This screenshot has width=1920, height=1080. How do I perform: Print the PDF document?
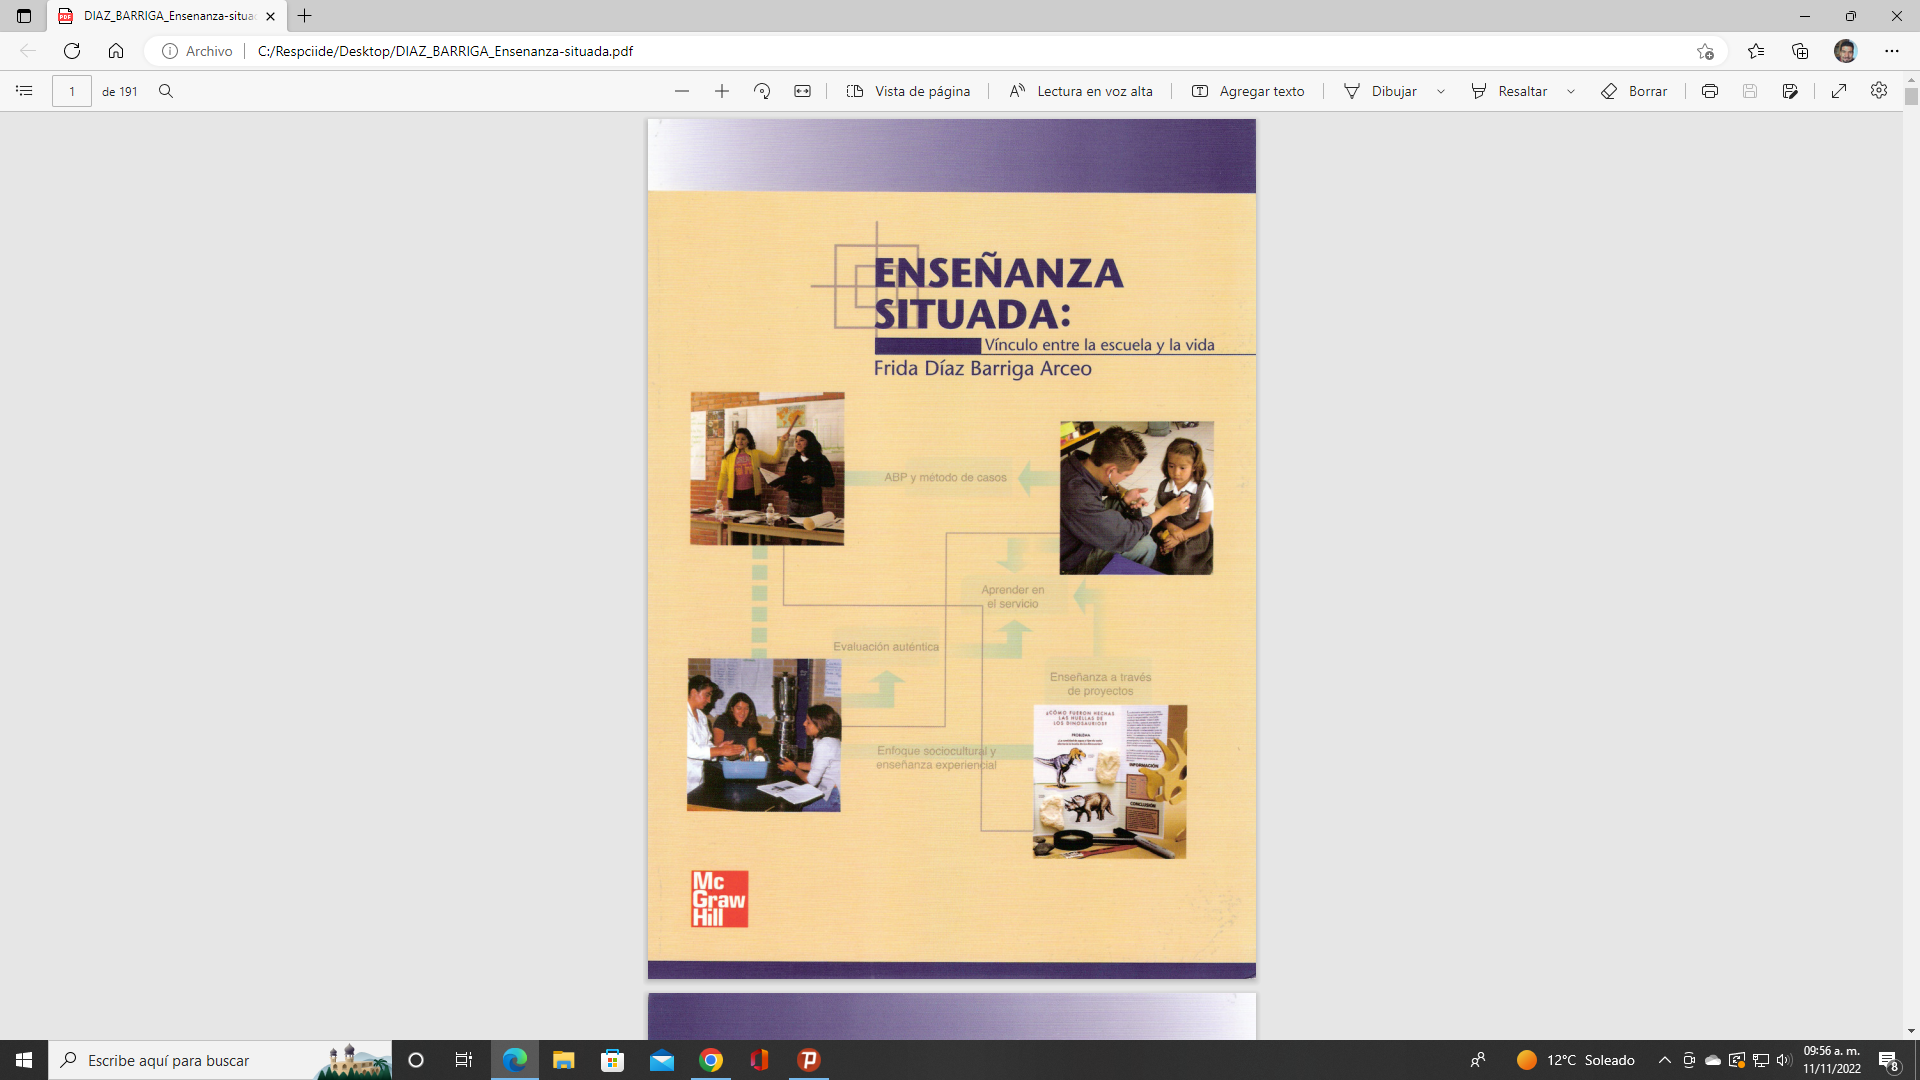point(1710,91)
